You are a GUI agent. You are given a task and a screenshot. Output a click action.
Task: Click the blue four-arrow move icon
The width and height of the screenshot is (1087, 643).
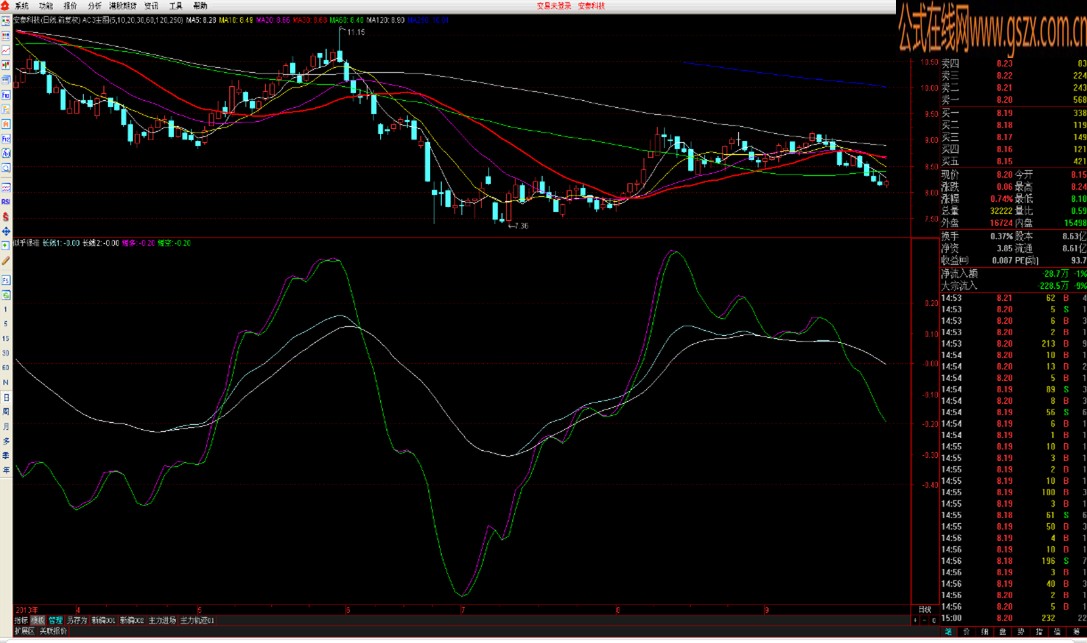pyautogui.click(x=6, y=231)
